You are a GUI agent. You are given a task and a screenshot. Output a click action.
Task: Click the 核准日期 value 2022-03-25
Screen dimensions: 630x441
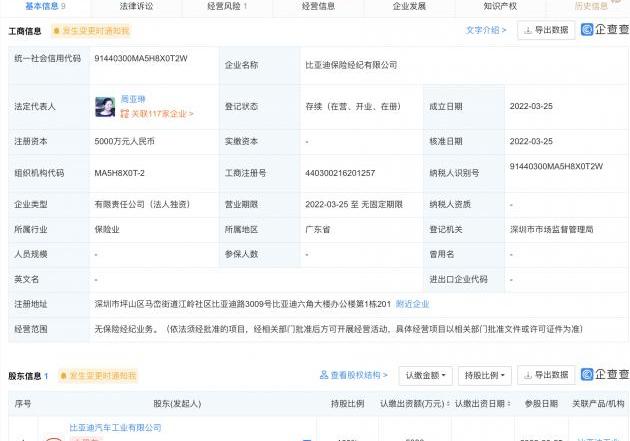[x=531, y=141]
